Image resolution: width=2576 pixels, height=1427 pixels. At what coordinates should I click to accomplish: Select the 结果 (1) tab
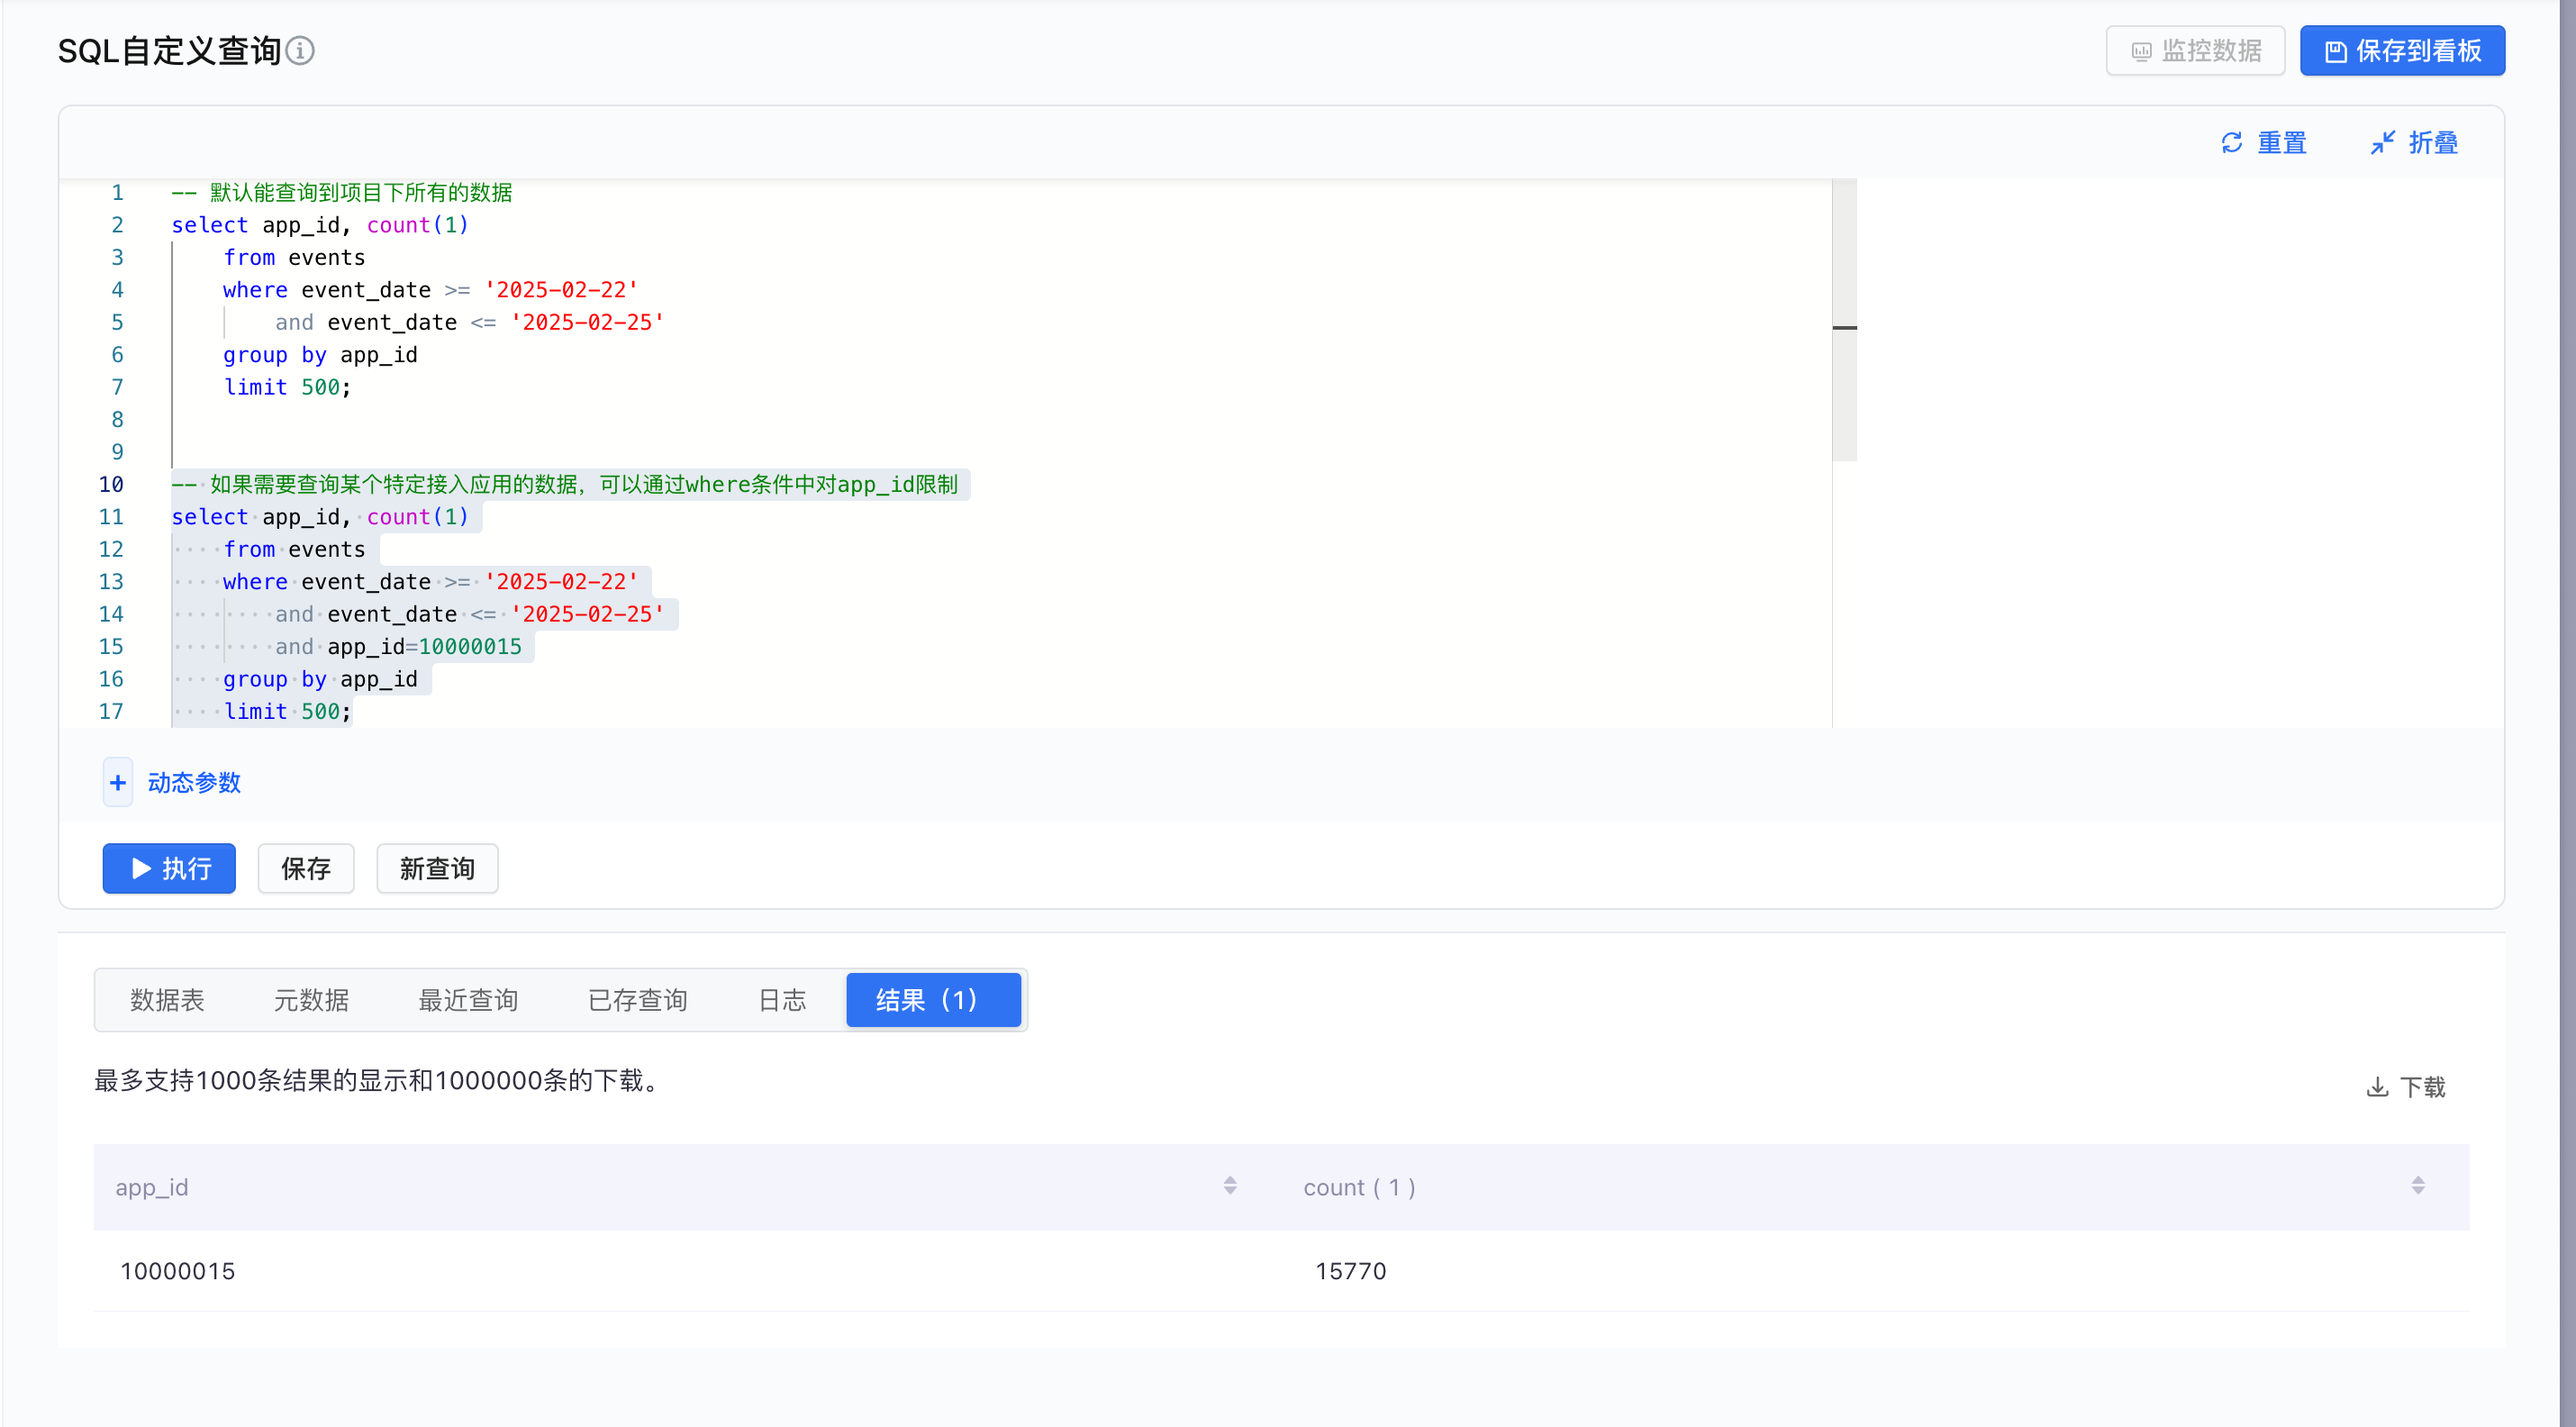(x=933, y=1000)
